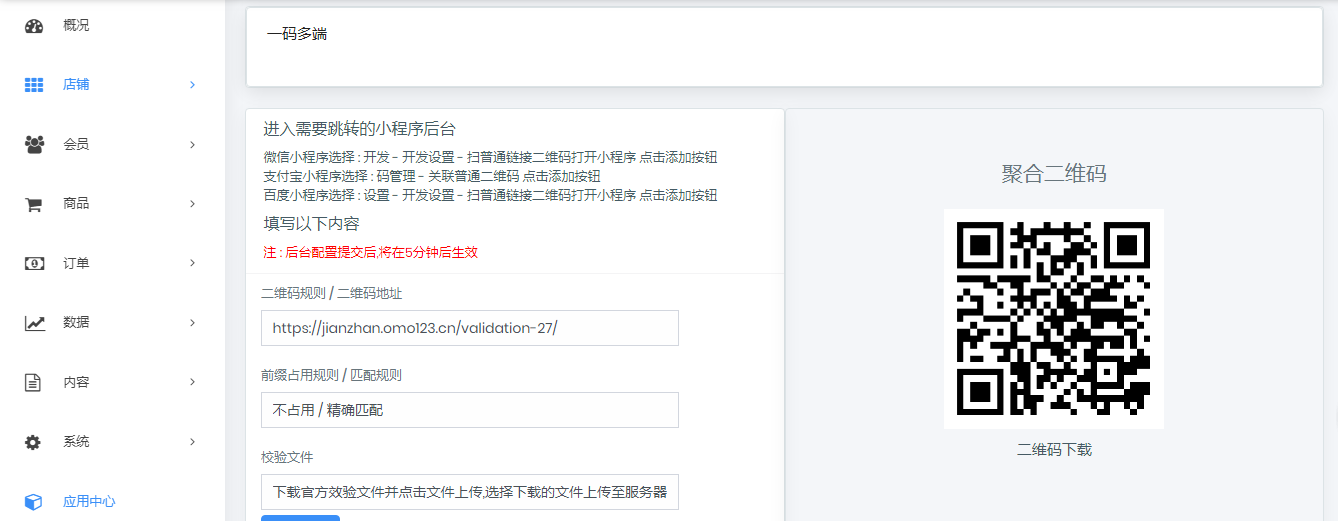Click the 商品 shopping cart icon
This screenshot has width=1338, height=521.
pyautogui.click(x=34, y=204)
